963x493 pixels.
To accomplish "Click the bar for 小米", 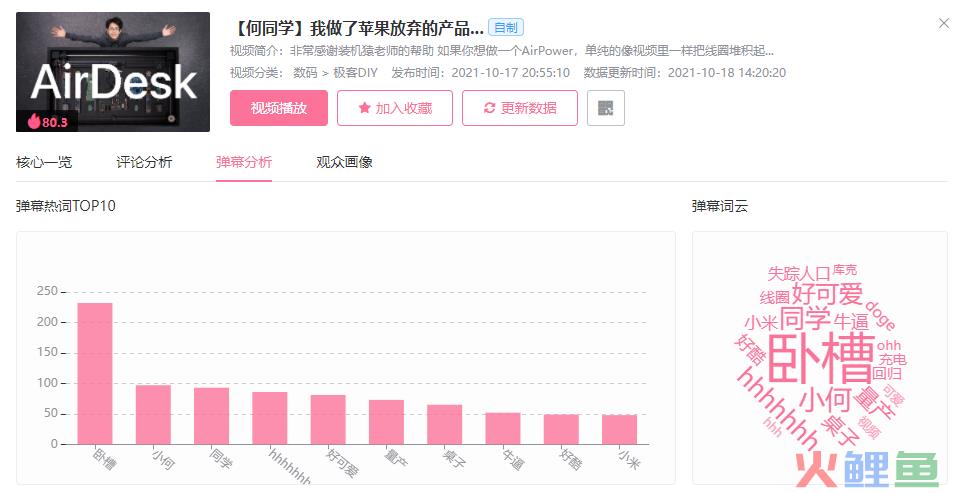I will pyautogui.click(x=620, y=429).
